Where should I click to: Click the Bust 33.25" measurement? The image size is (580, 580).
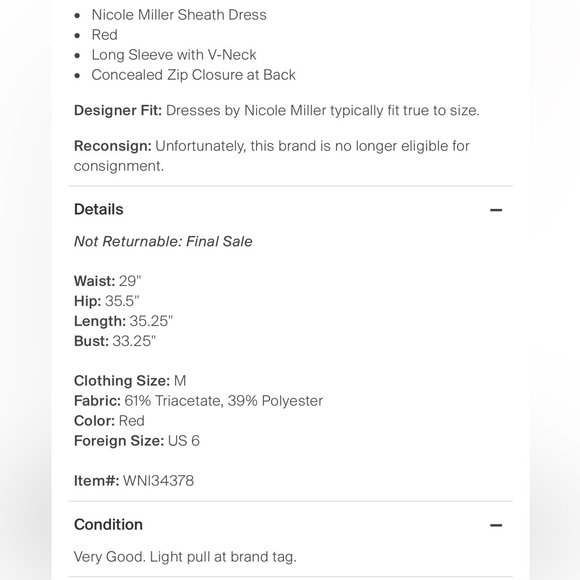(115, 341)
